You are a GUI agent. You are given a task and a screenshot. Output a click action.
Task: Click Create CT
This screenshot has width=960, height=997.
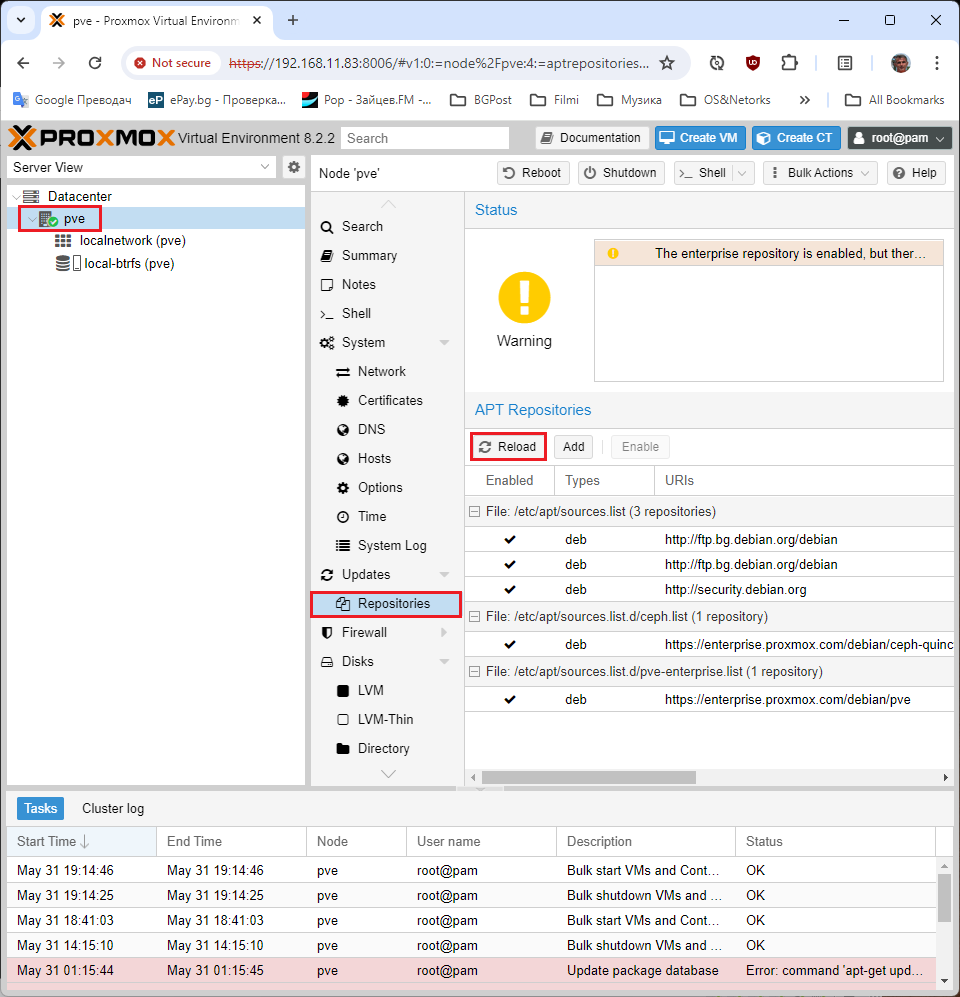796,138
